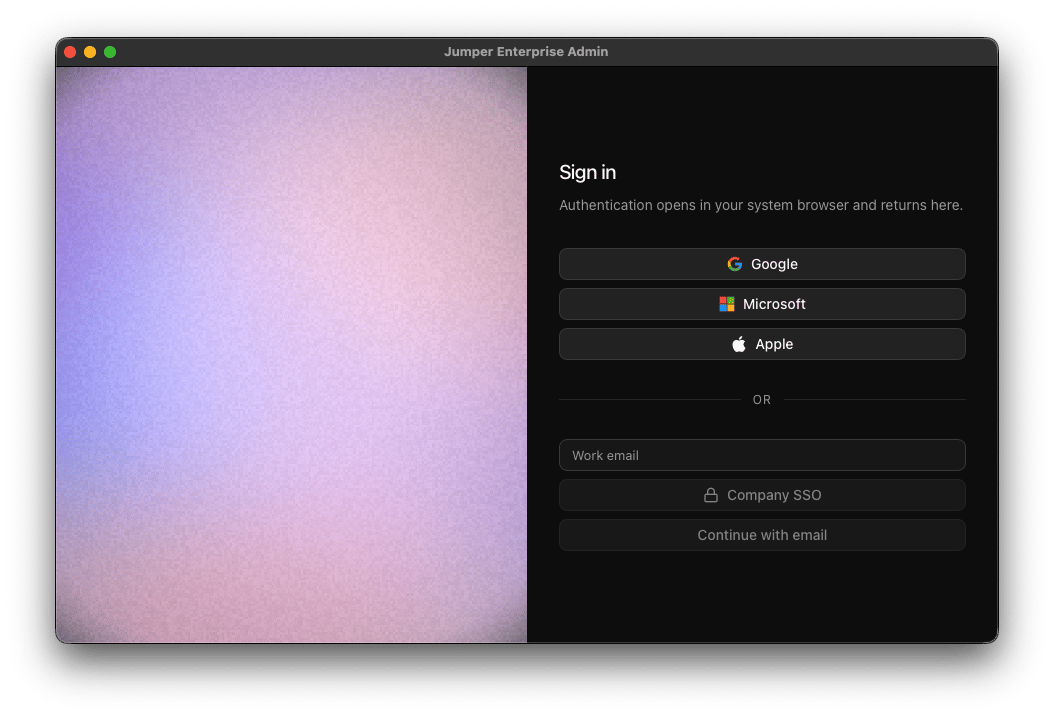The image size is (1054, 717).
Task: Select the Company SSO button
Action: (x=762, y=495)
